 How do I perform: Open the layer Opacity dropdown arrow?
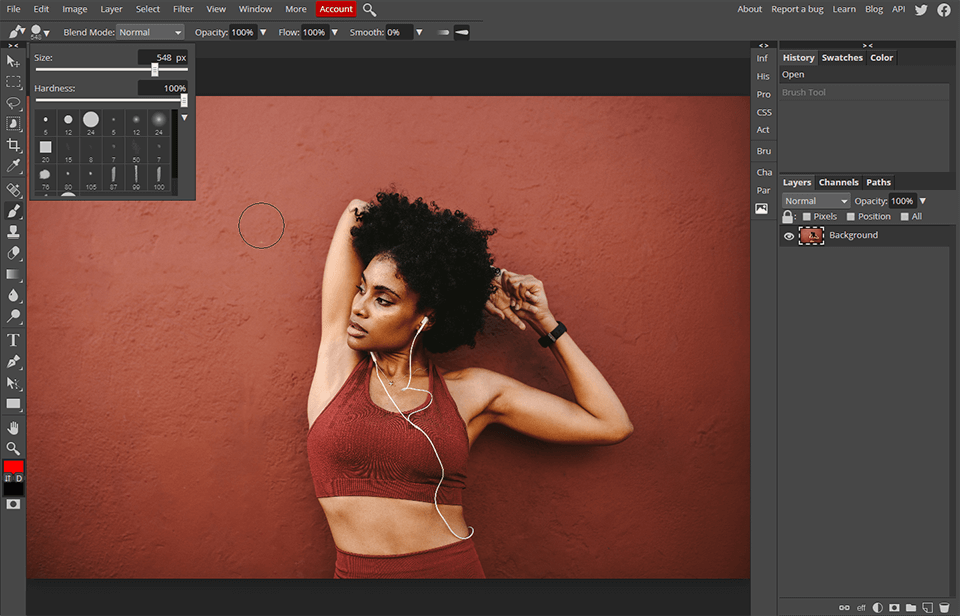tap(921, 200)
